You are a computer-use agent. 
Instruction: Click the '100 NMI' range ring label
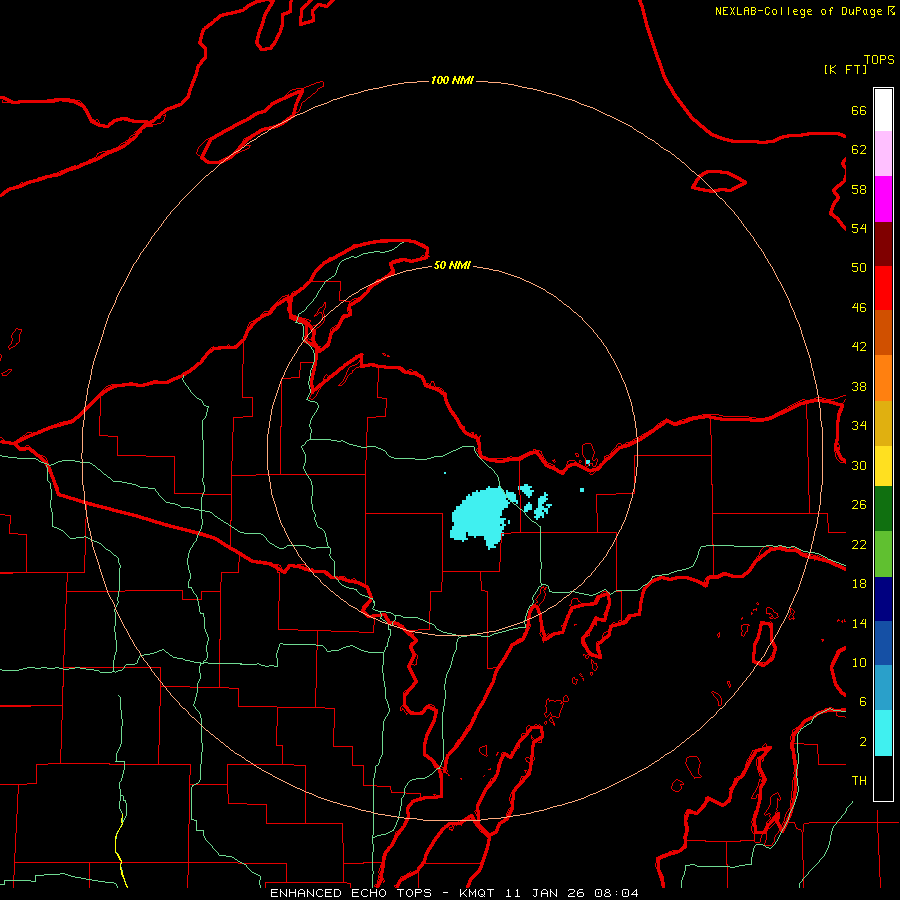coord(452,80)
